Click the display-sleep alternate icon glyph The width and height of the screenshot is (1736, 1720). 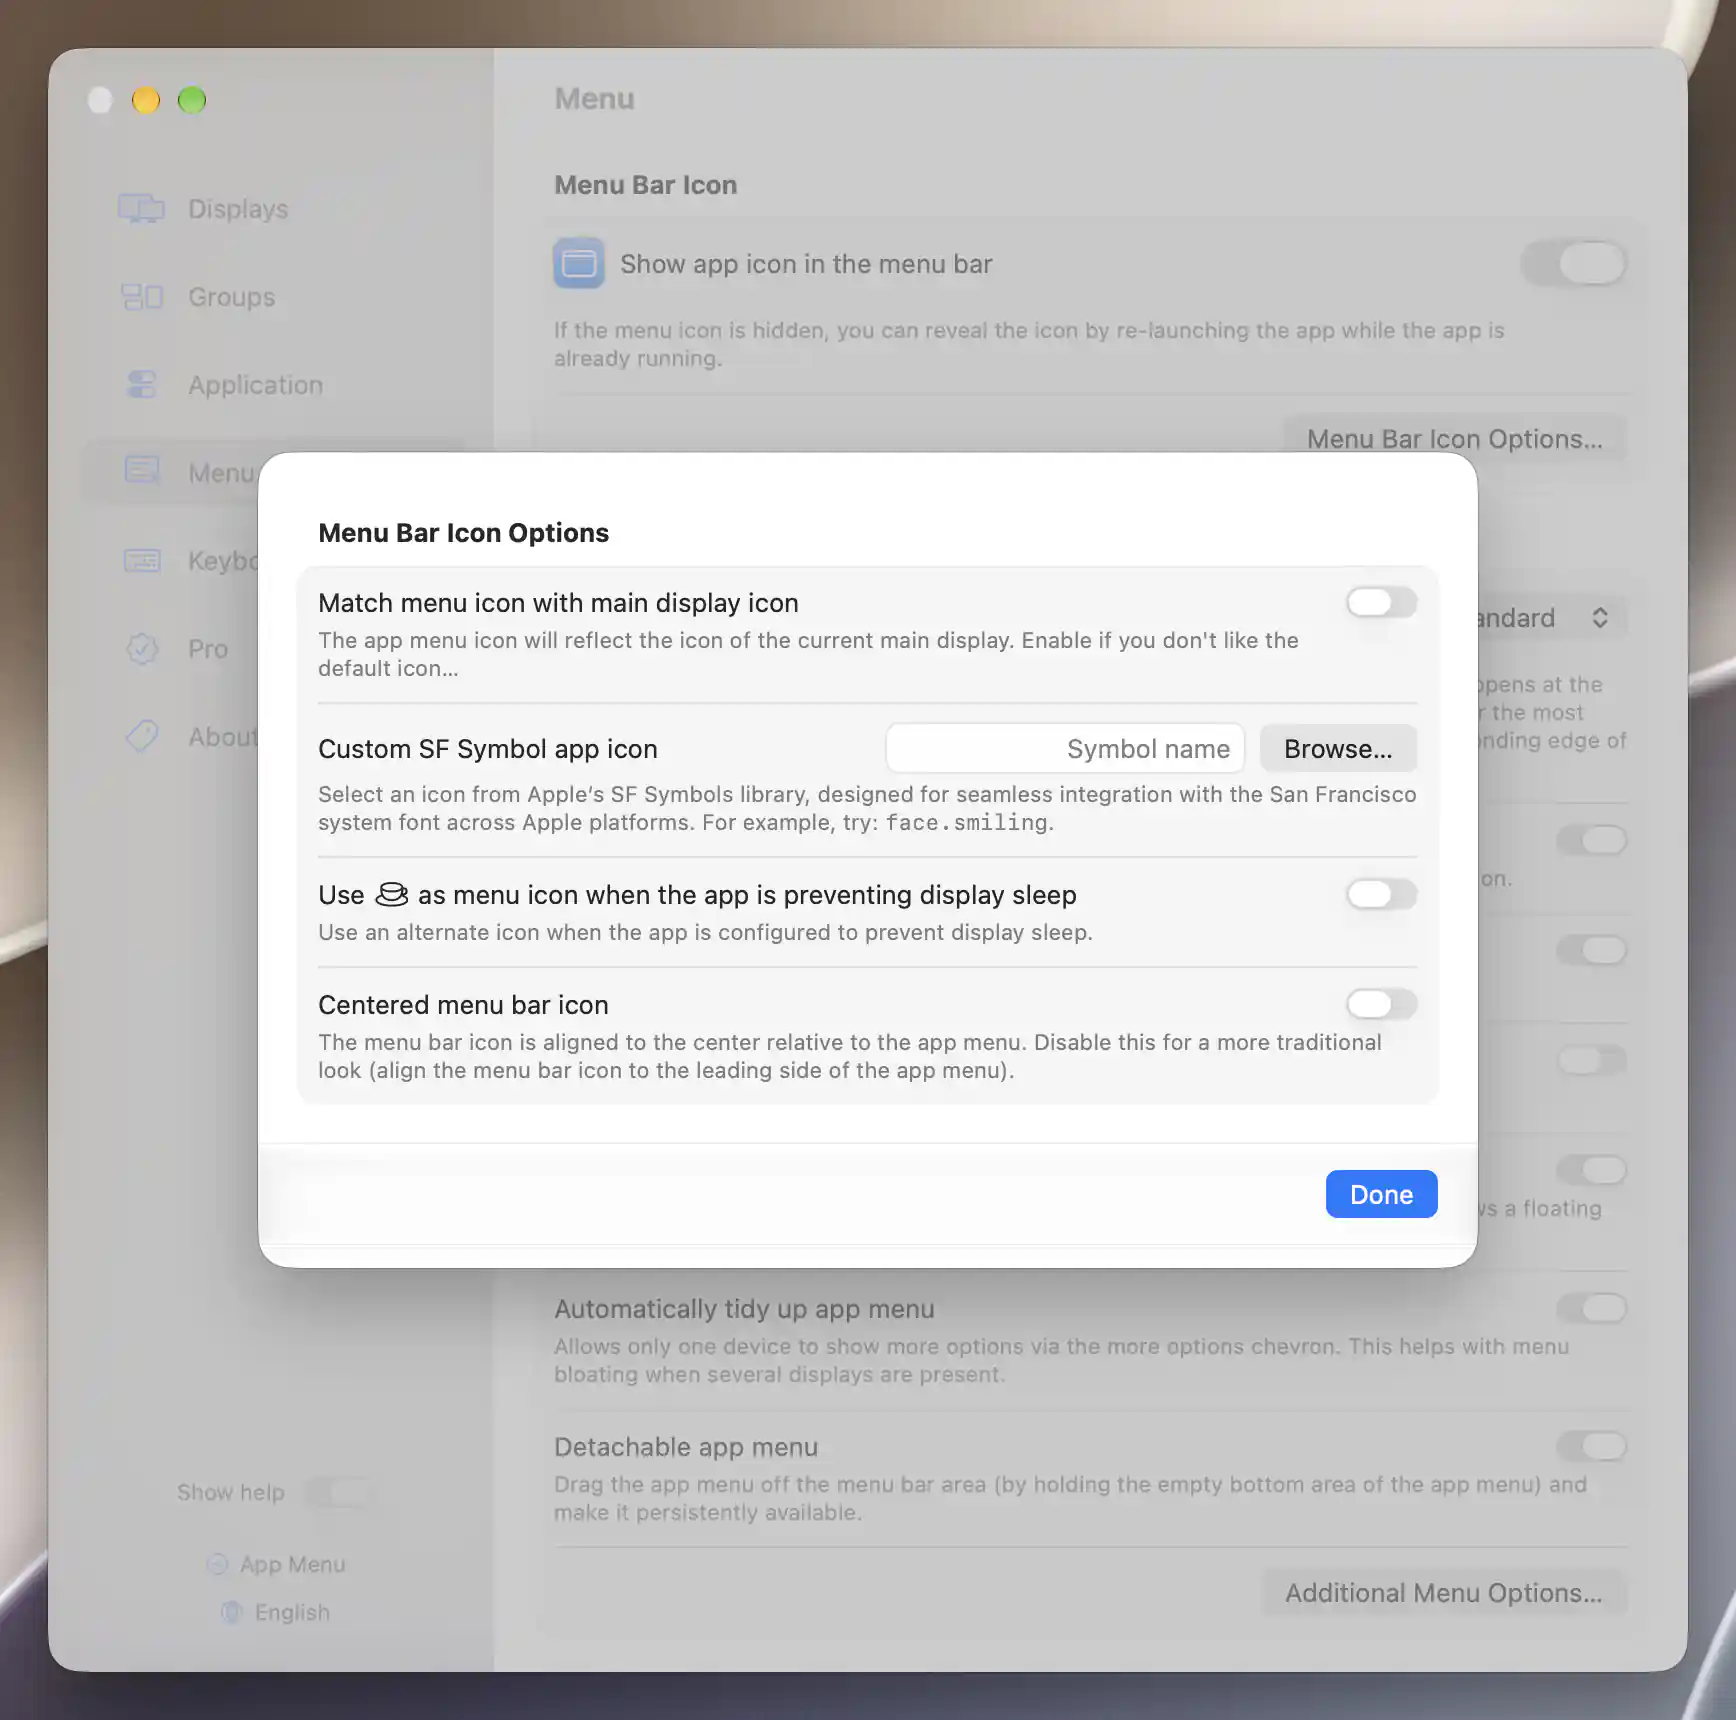[x=391, y=894]
